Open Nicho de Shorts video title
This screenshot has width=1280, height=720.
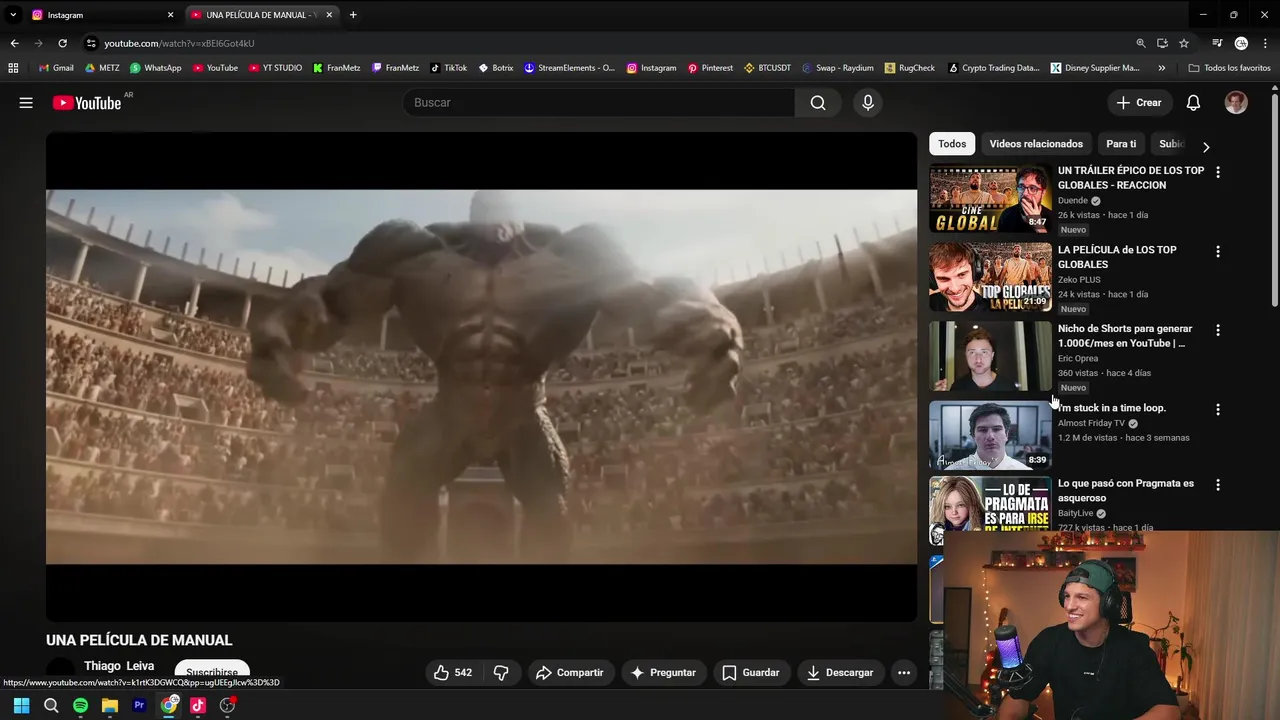pos(1125,336)
